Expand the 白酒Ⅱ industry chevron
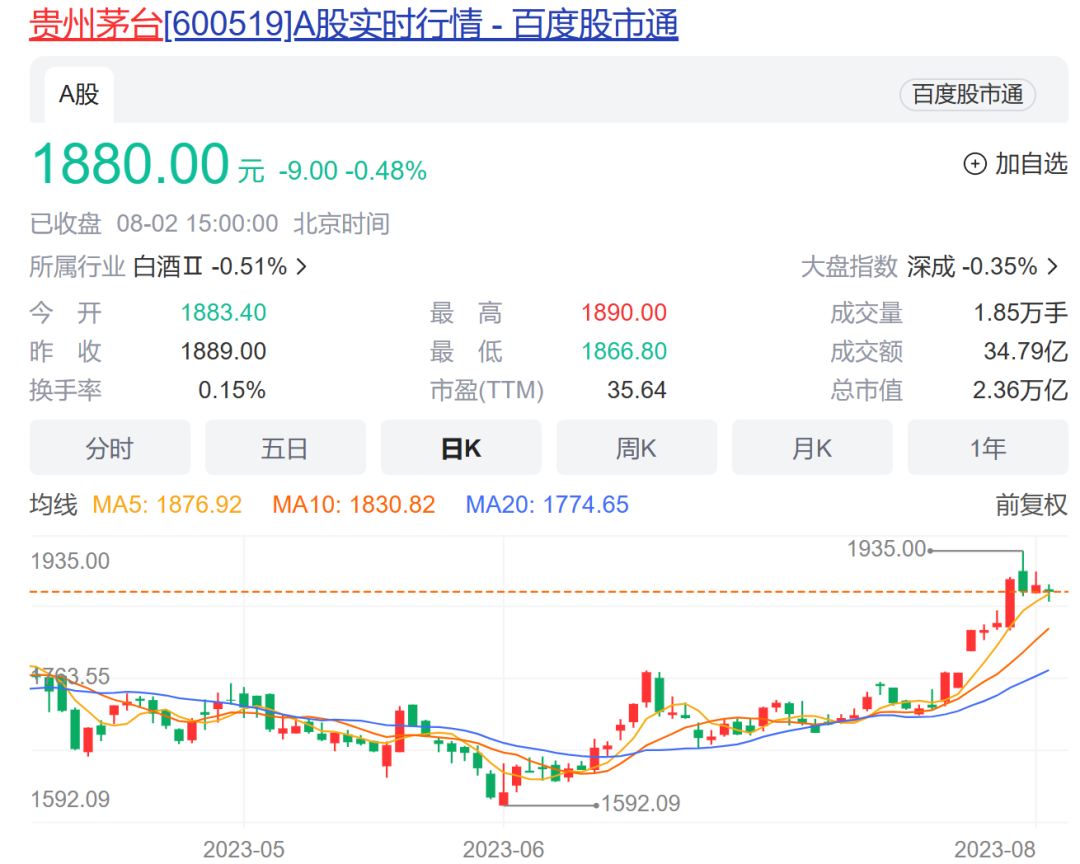Image resolution: width=1080 pixels, height=864 pixels. click(x=301, y=267)
